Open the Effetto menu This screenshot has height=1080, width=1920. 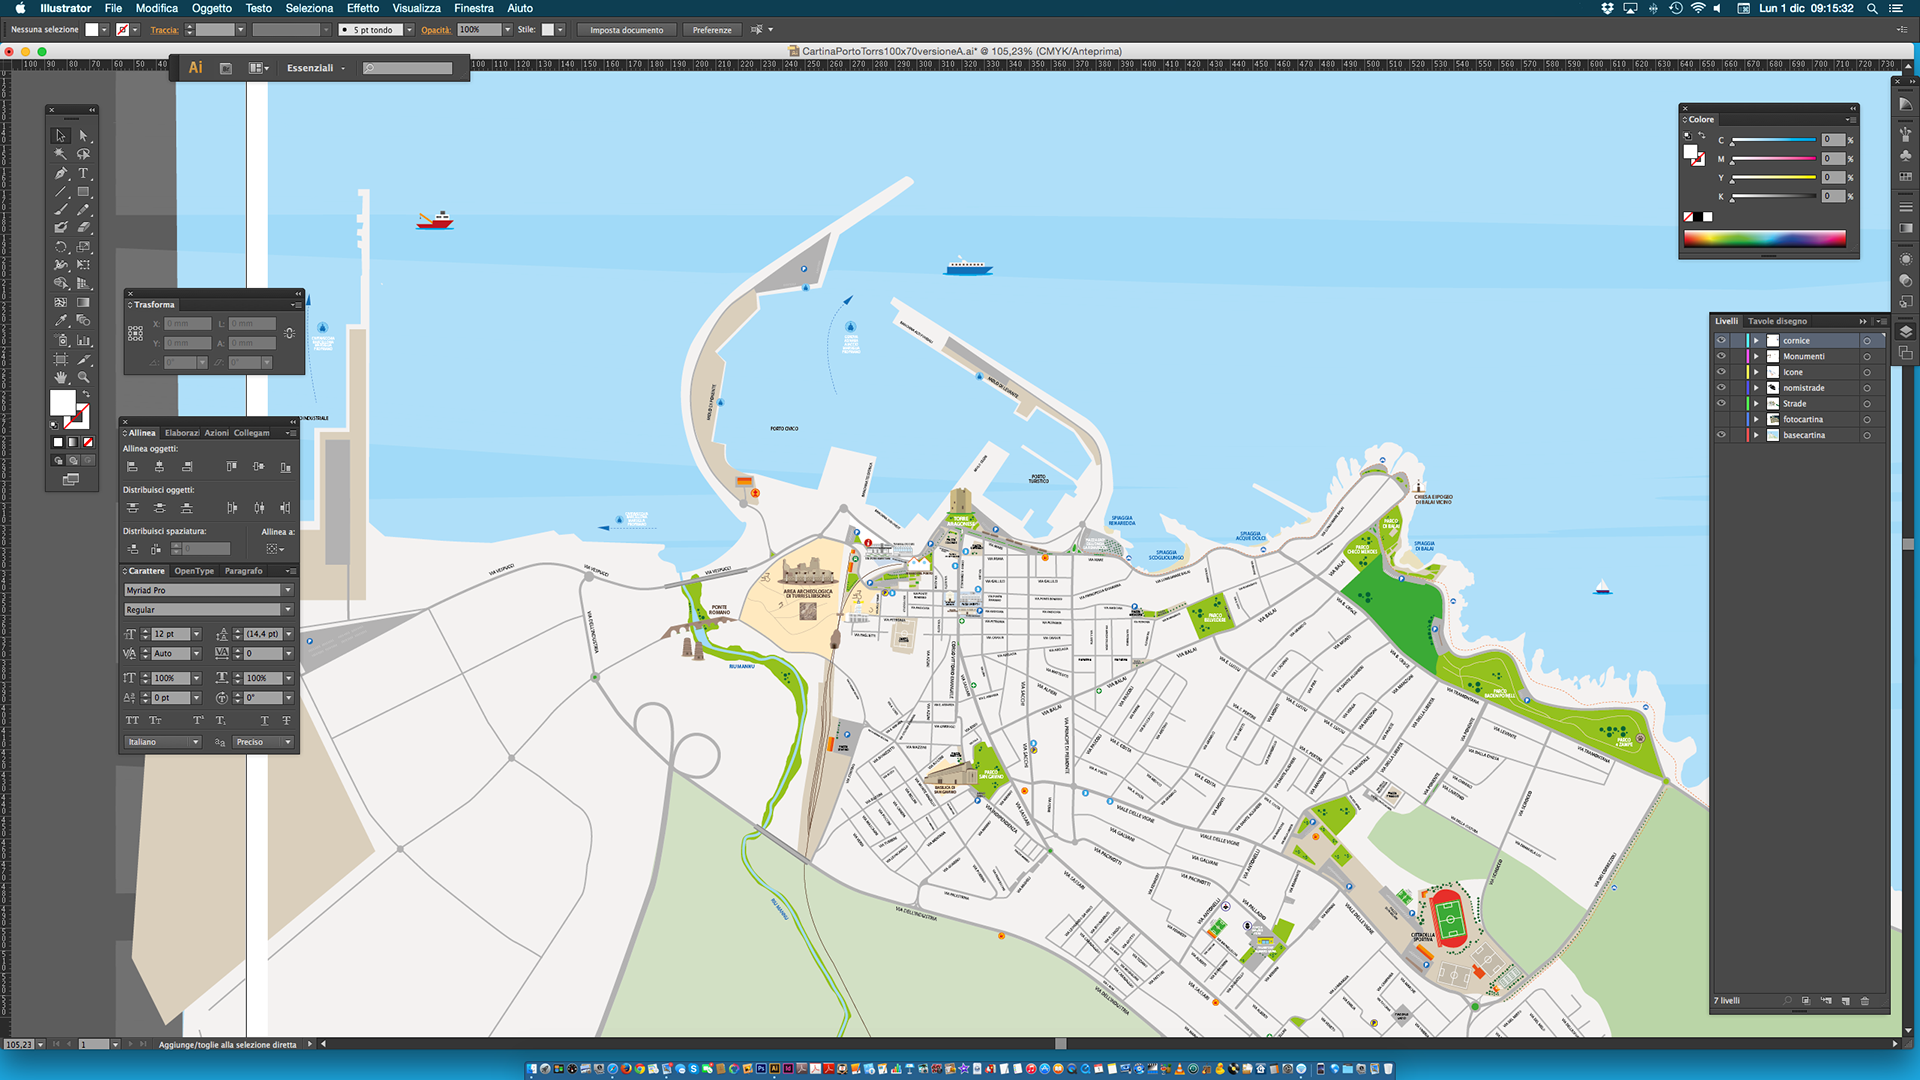362,8
